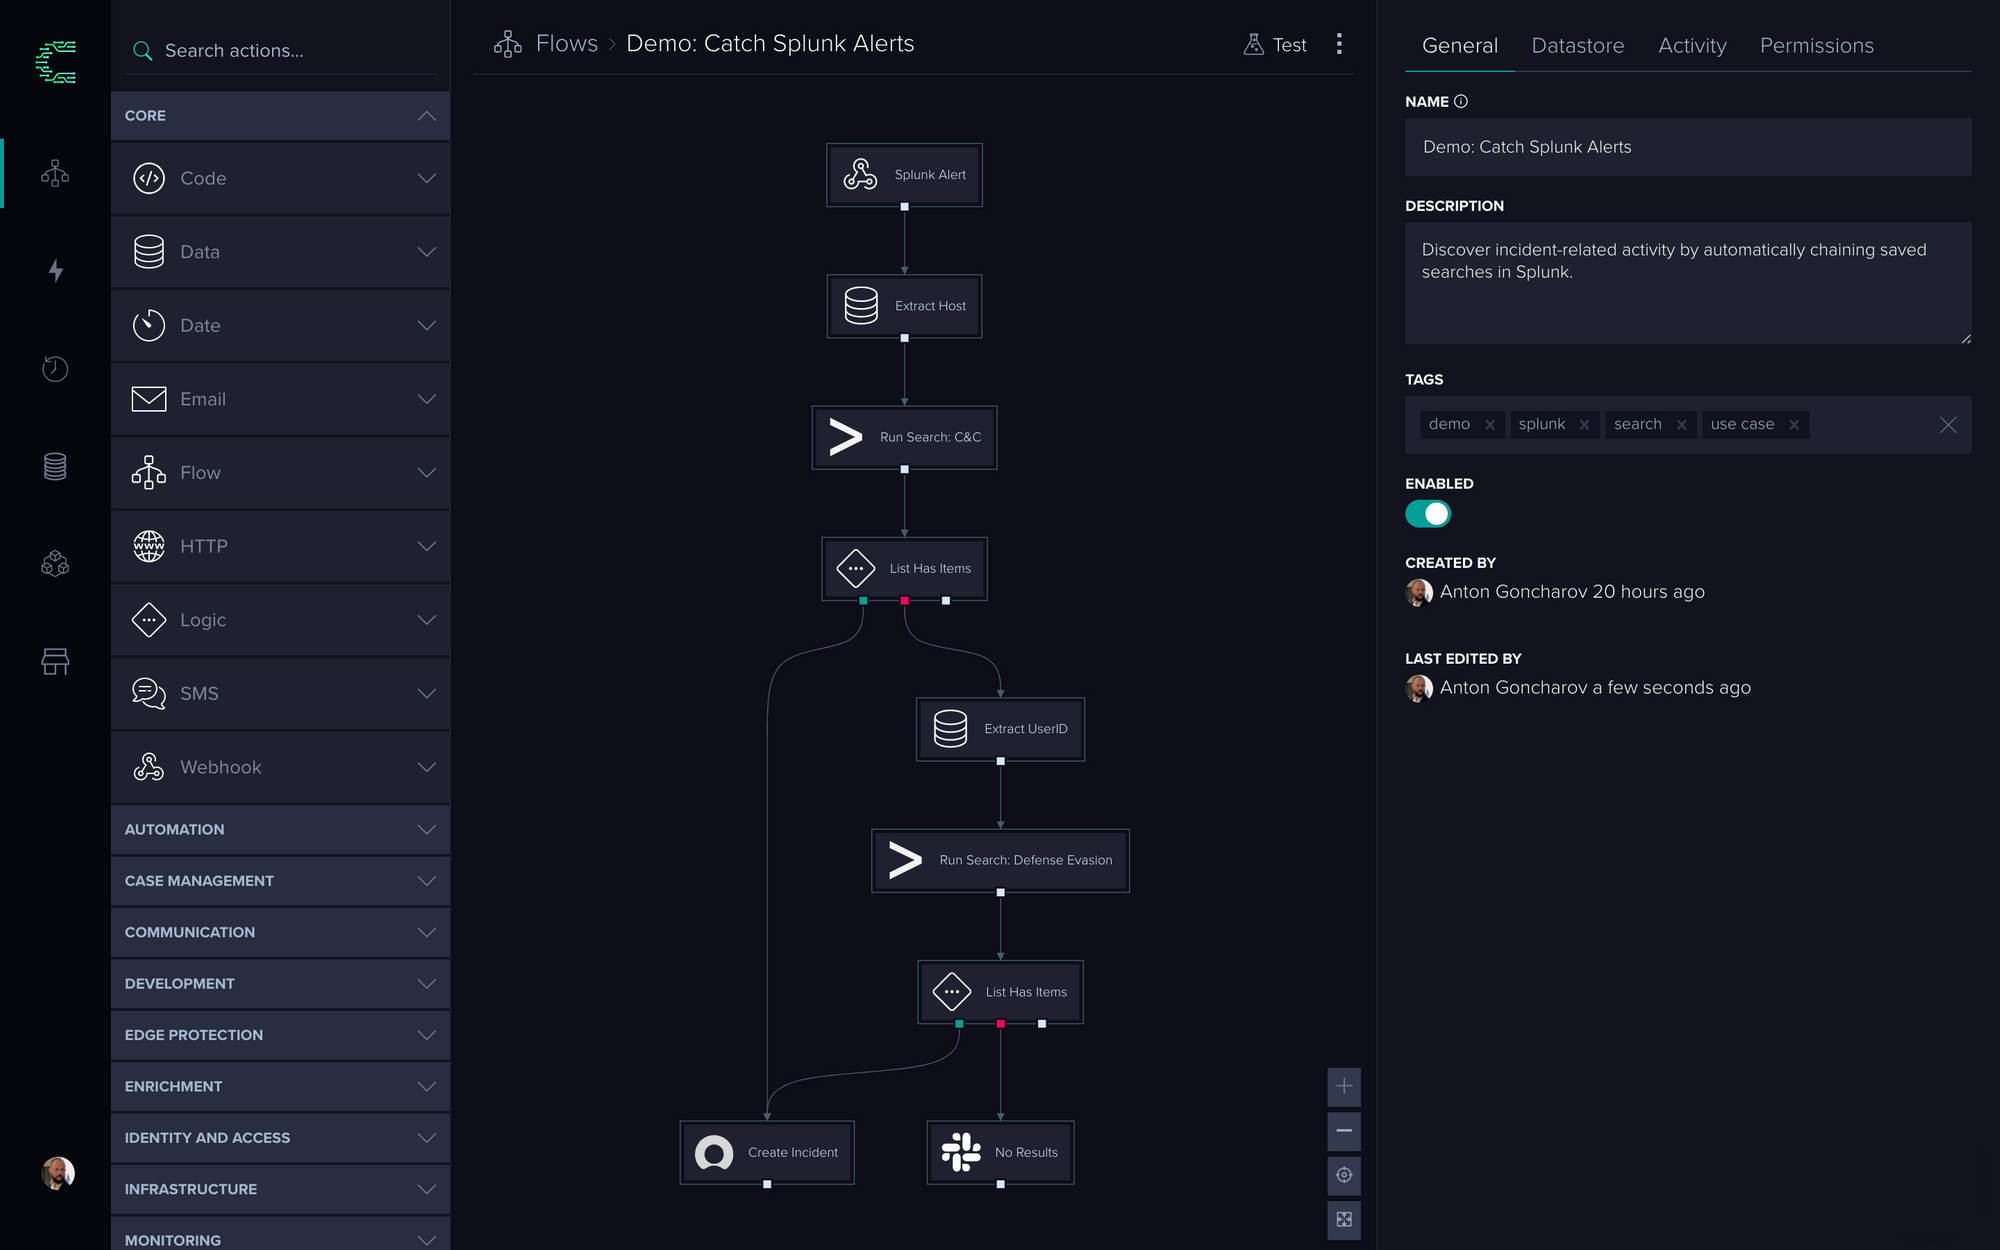Select the Create Incident node

click(767, 1152)
